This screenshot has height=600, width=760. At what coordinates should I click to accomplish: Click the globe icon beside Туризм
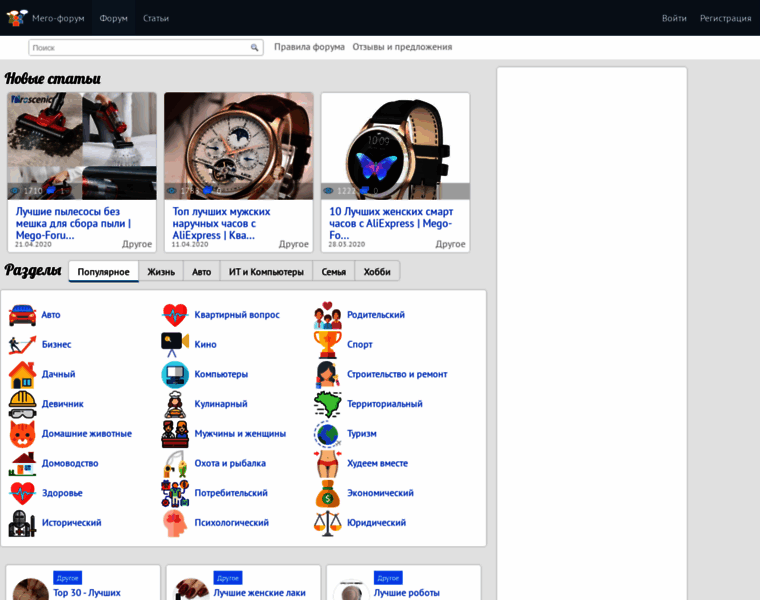(x=328, y=434)
